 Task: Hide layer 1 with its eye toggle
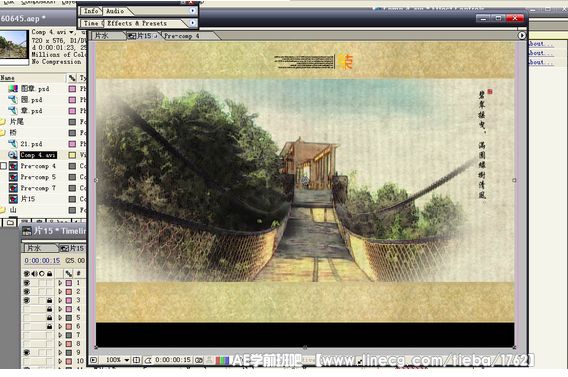tap(26, 283)
